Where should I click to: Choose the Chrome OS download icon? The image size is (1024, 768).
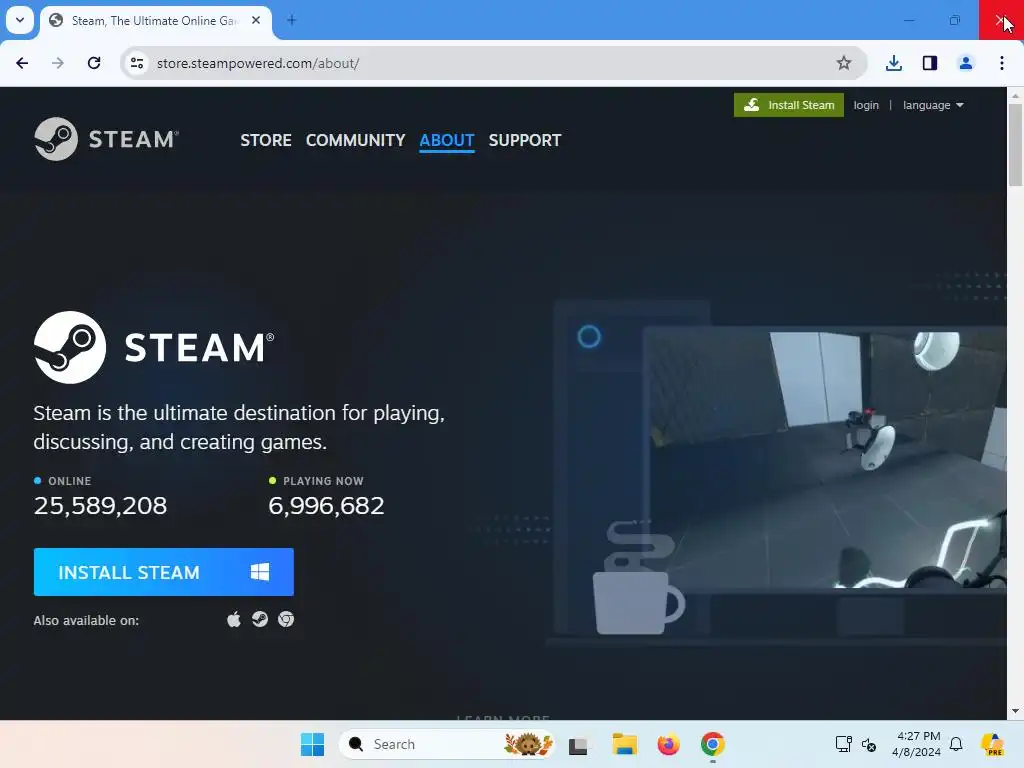pos(286,619)
